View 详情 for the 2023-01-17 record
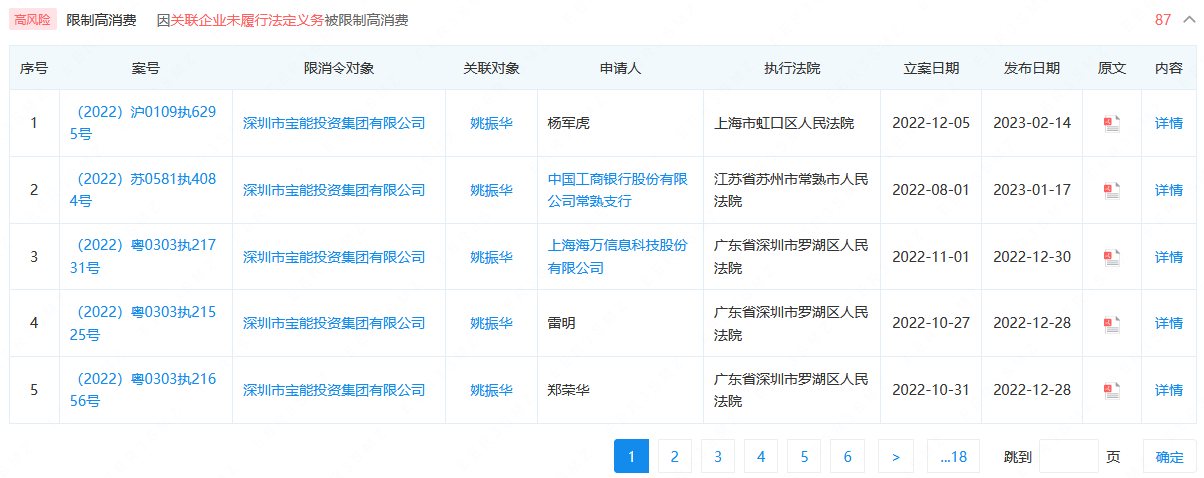Viewport: 1204px width, 478px height. (1168, 190)
